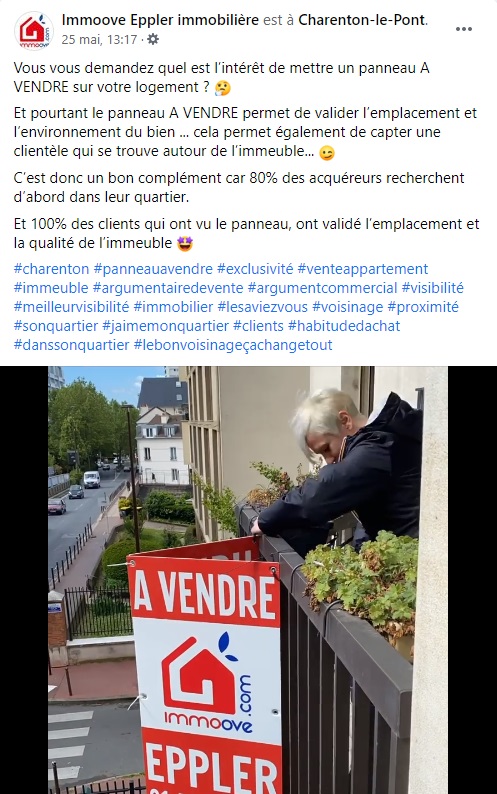Open the #panneauavendre hashtag
497x794 pixels.
click(154, 268)
